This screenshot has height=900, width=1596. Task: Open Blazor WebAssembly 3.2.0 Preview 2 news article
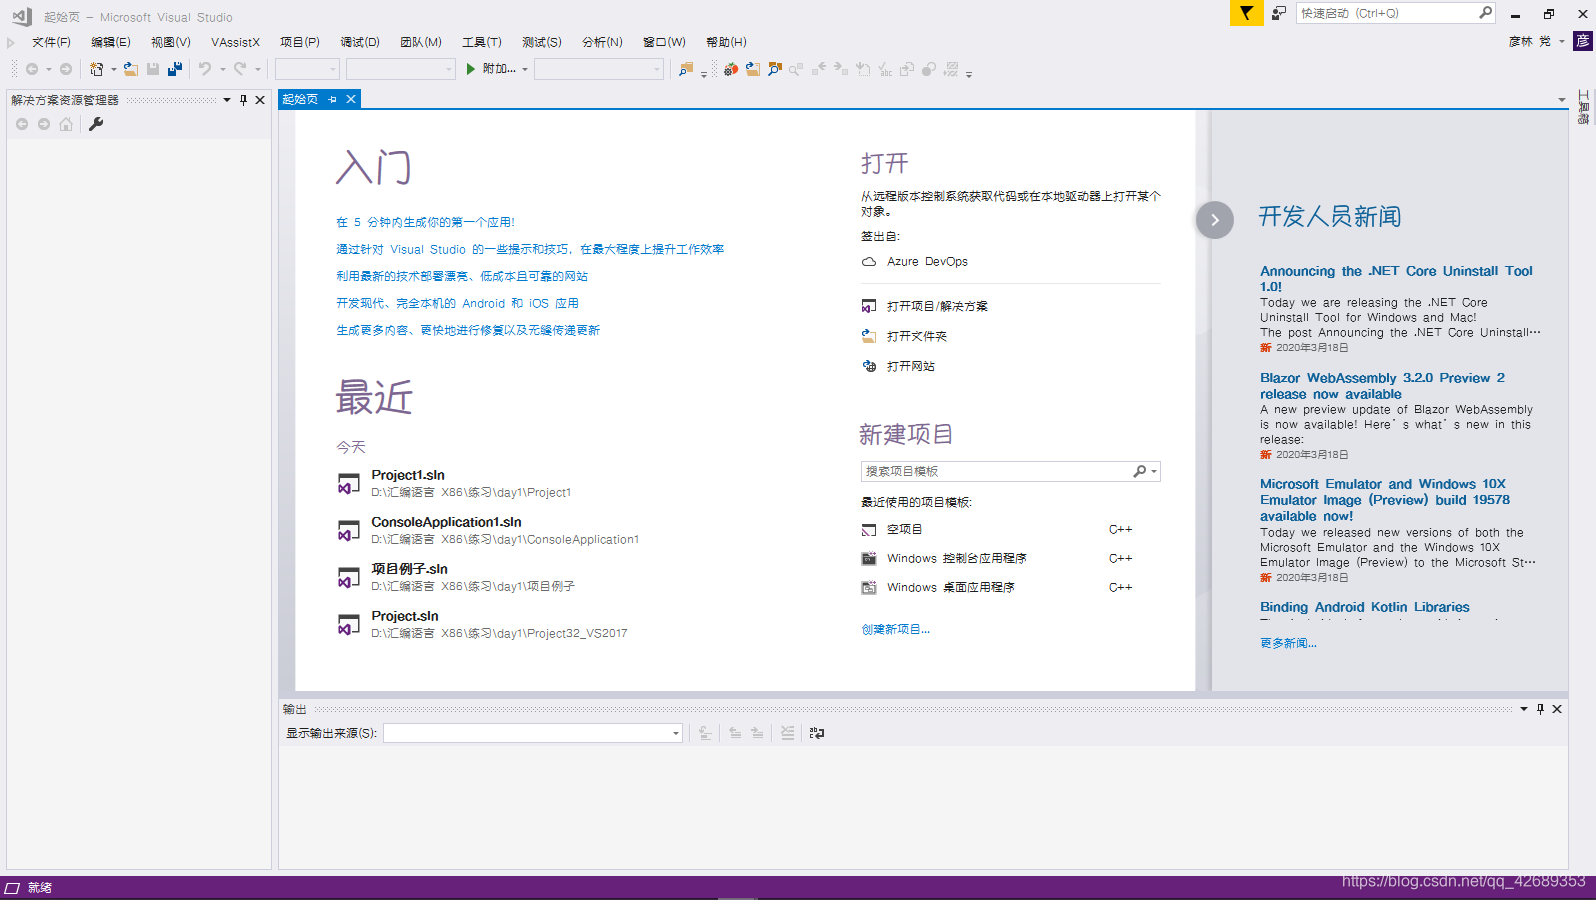tap(1382, 386)
